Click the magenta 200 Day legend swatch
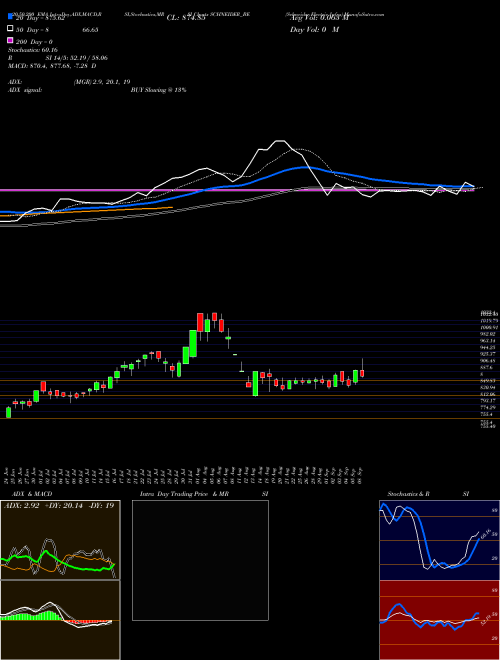 10,40
